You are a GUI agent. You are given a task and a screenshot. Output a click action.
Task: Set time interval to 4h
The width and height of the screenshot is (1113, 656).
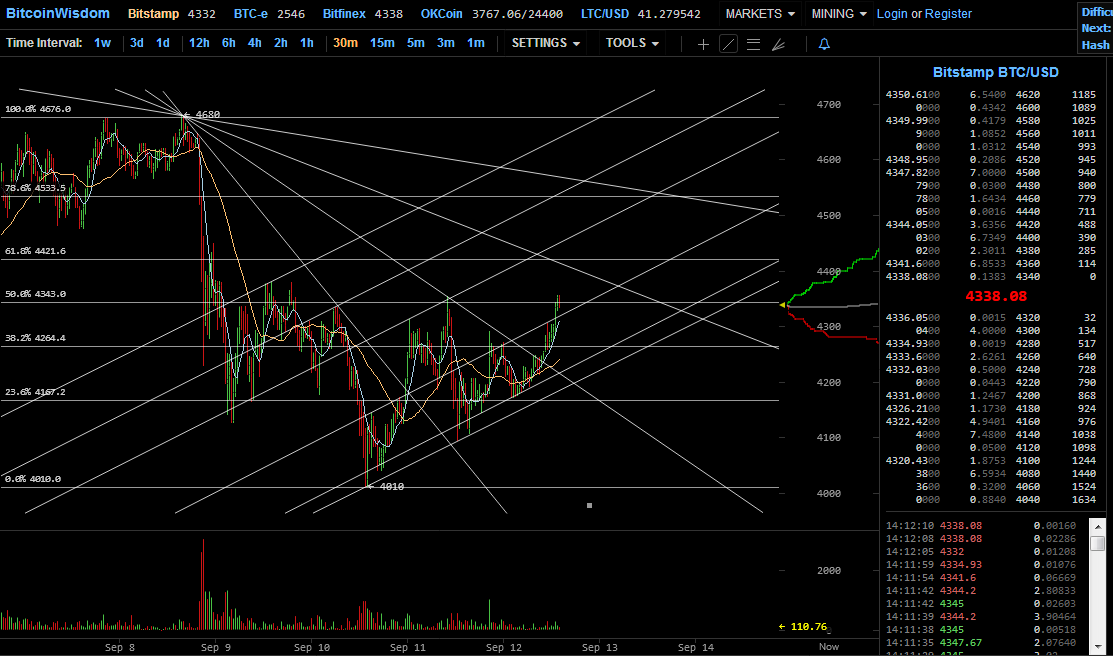click(x=254, y=43)
